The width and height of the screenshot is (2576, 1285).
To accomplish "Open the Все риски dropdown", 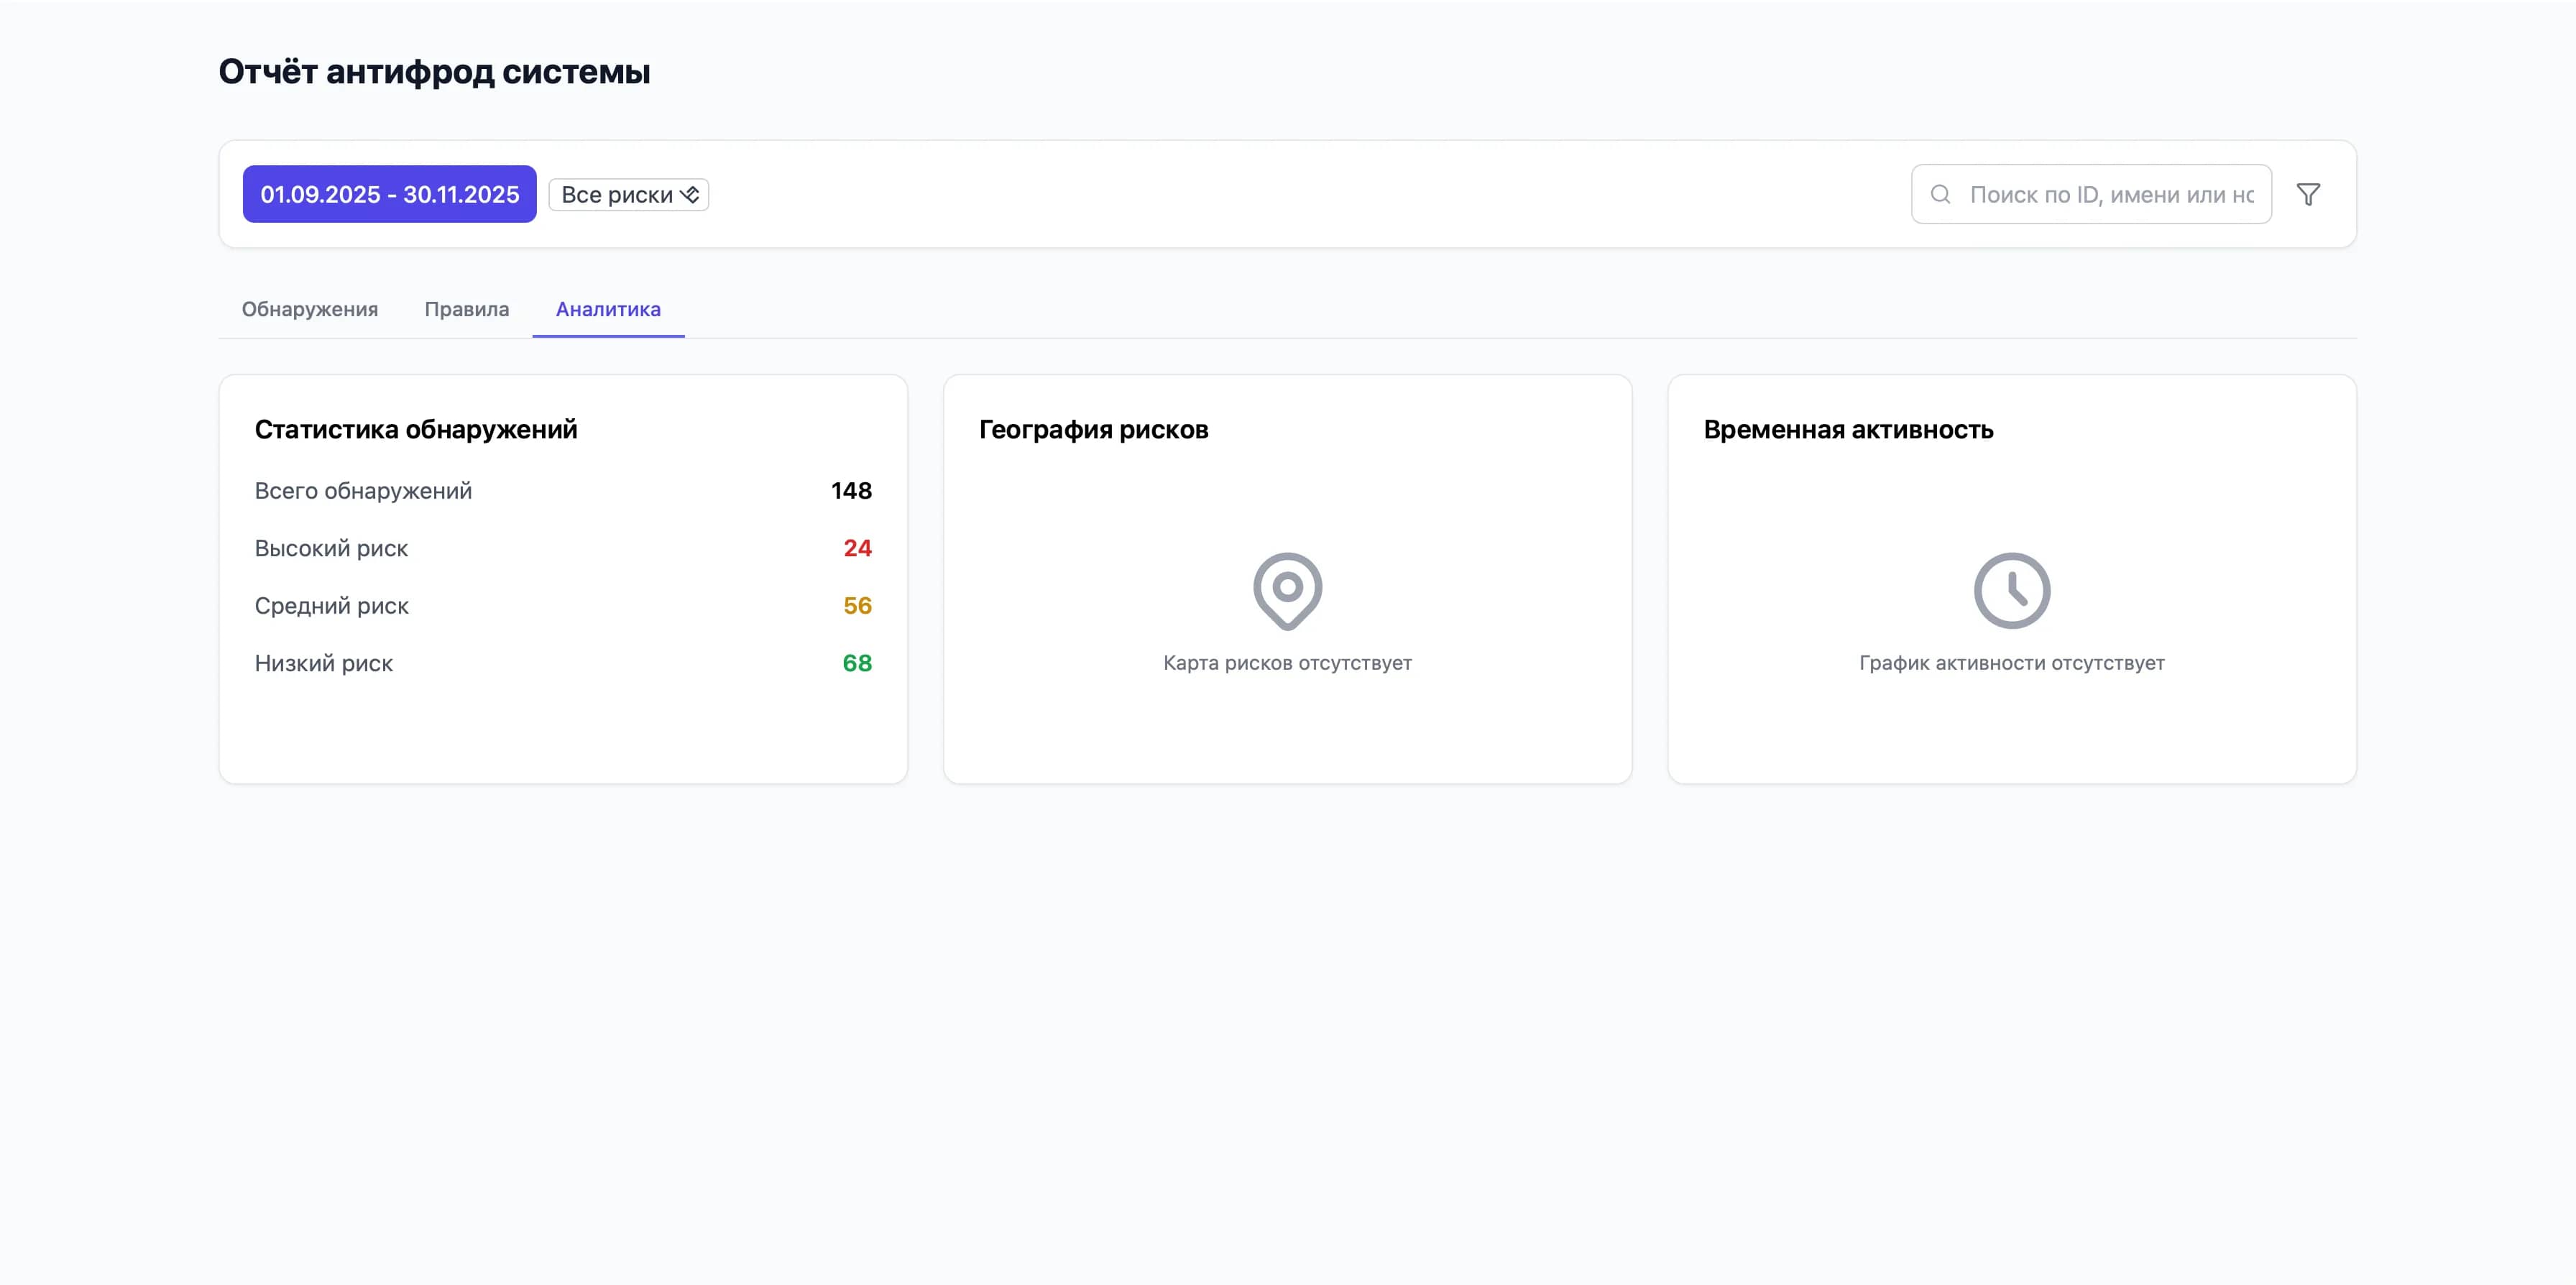I will [627, 194].
